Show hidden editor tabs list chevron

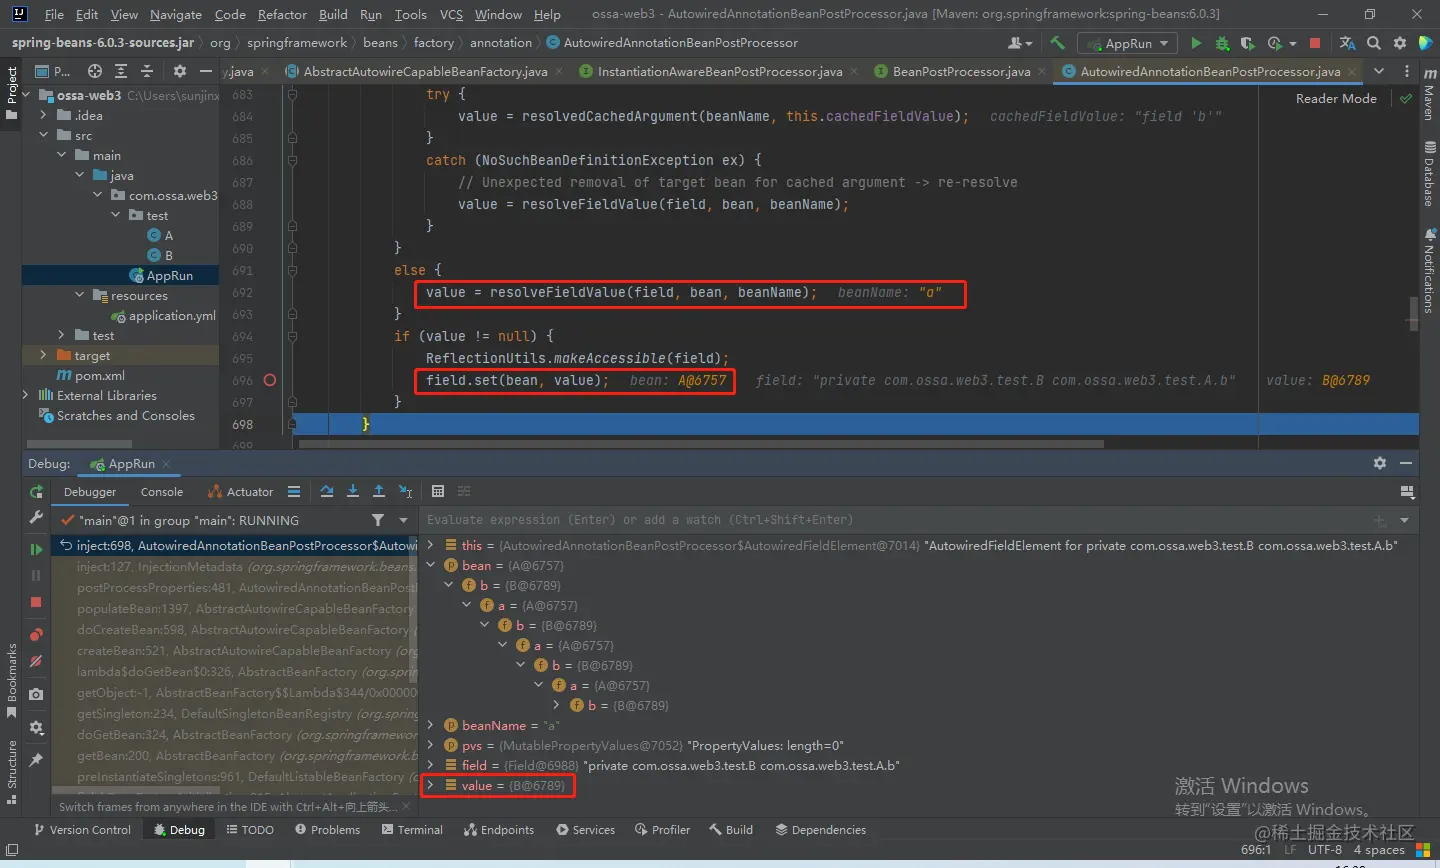click(x=1379, y=71)
